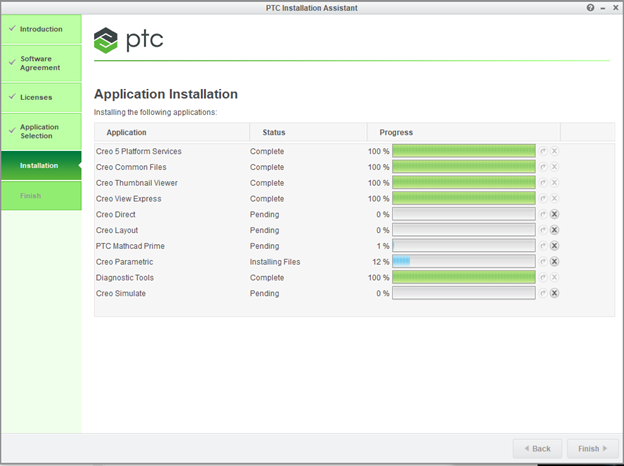624x466 pixels.
Task: Click the 12 % progress value
Action: 381,262
